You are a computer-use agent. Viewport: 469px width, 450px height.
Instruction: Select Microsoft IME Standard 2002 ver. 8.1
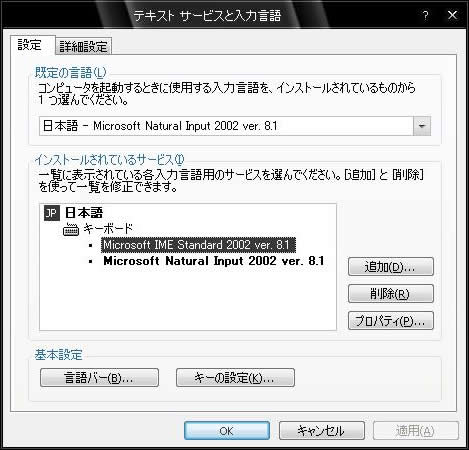point(198,245)
